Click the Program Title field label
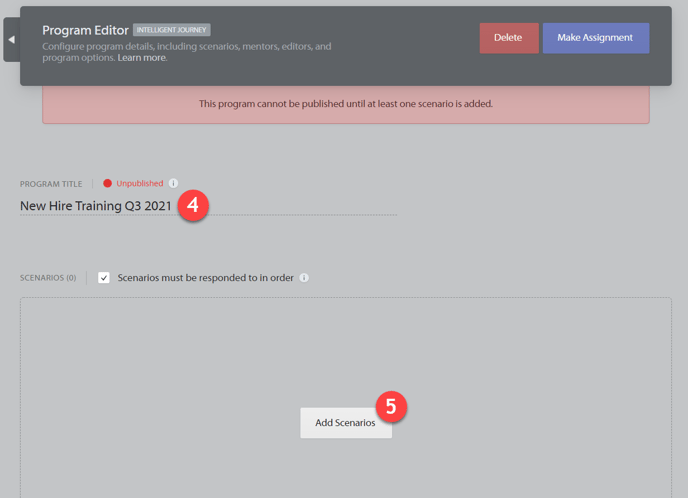This screenshot has height=498, width=688. 51,184
